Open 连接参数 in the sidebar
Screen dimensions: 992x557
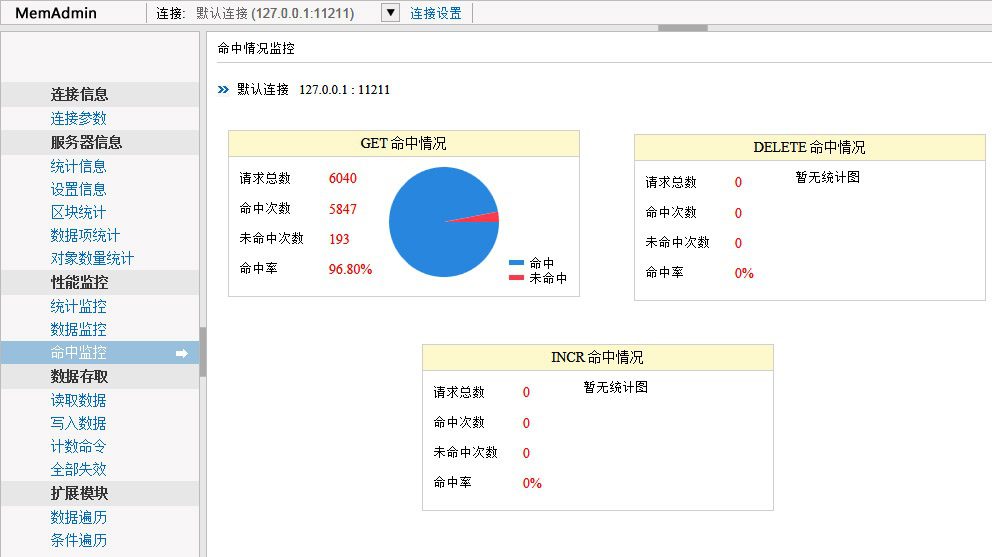[78, 118]
